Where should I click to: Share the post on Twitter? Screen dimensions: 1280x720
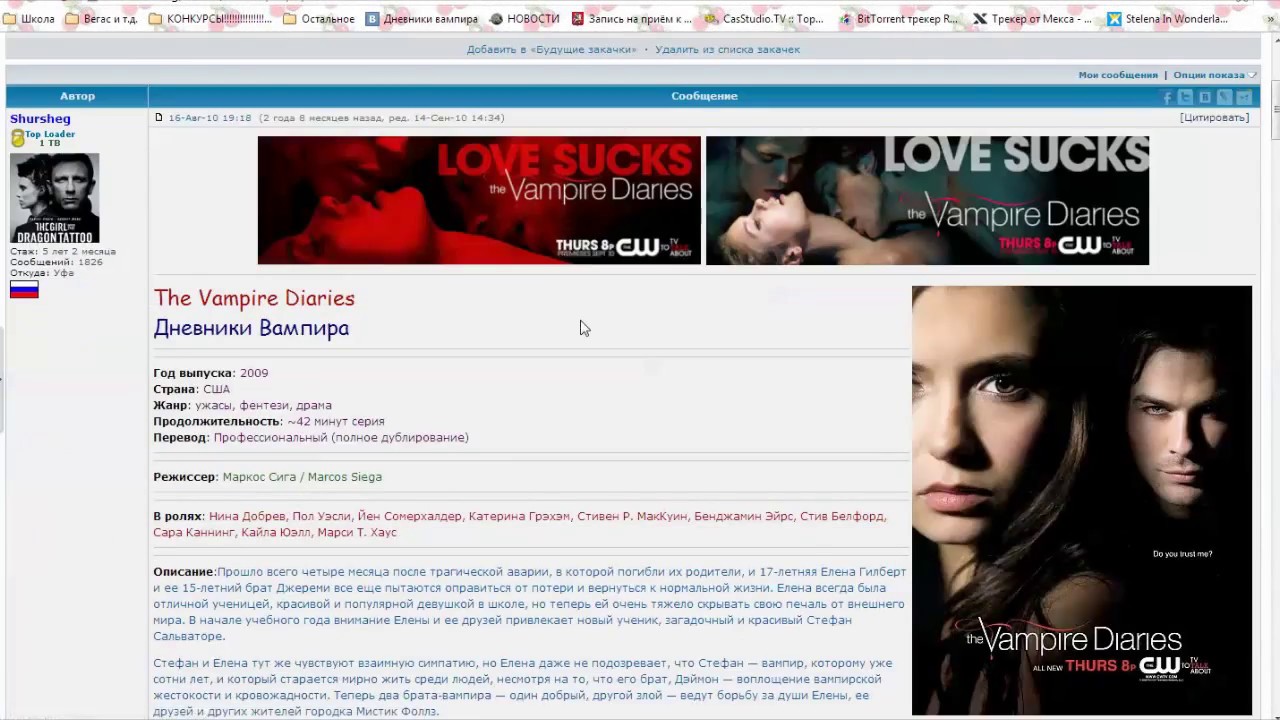[1186, 97]
